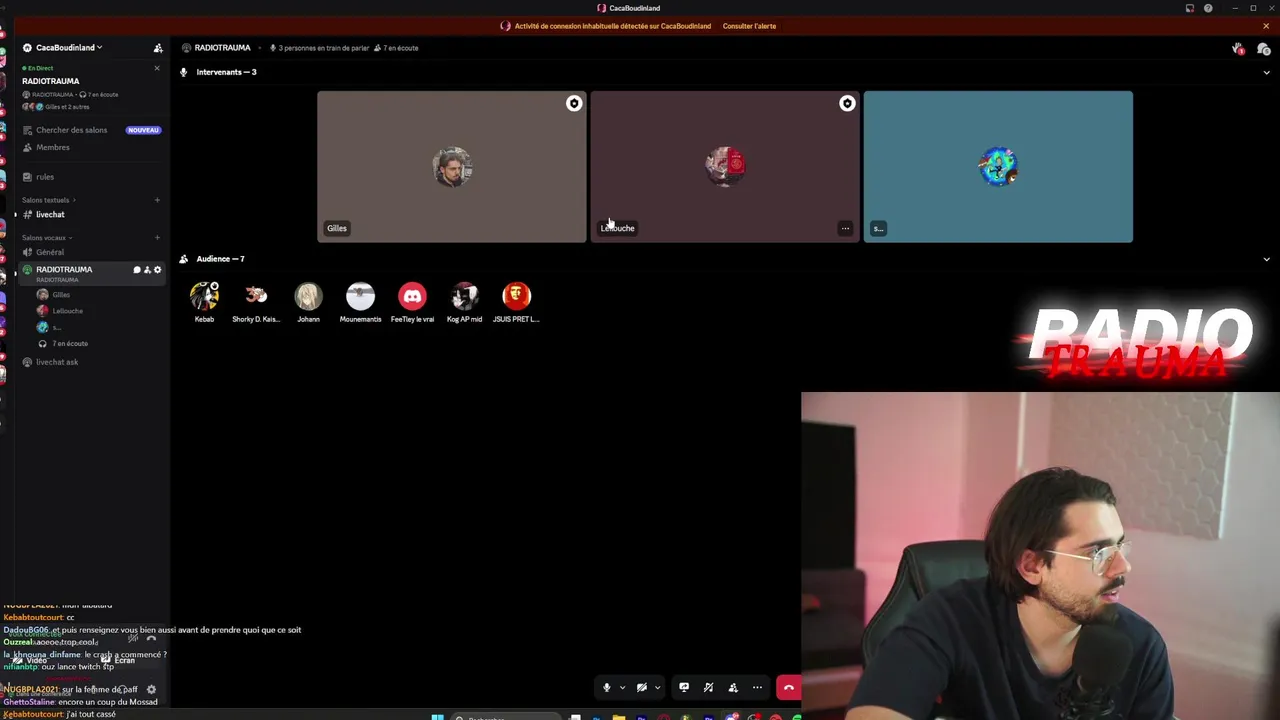Viewport: 1280px width, 720px height.
Task: Toggle the camera on
Action: point(642,688)
